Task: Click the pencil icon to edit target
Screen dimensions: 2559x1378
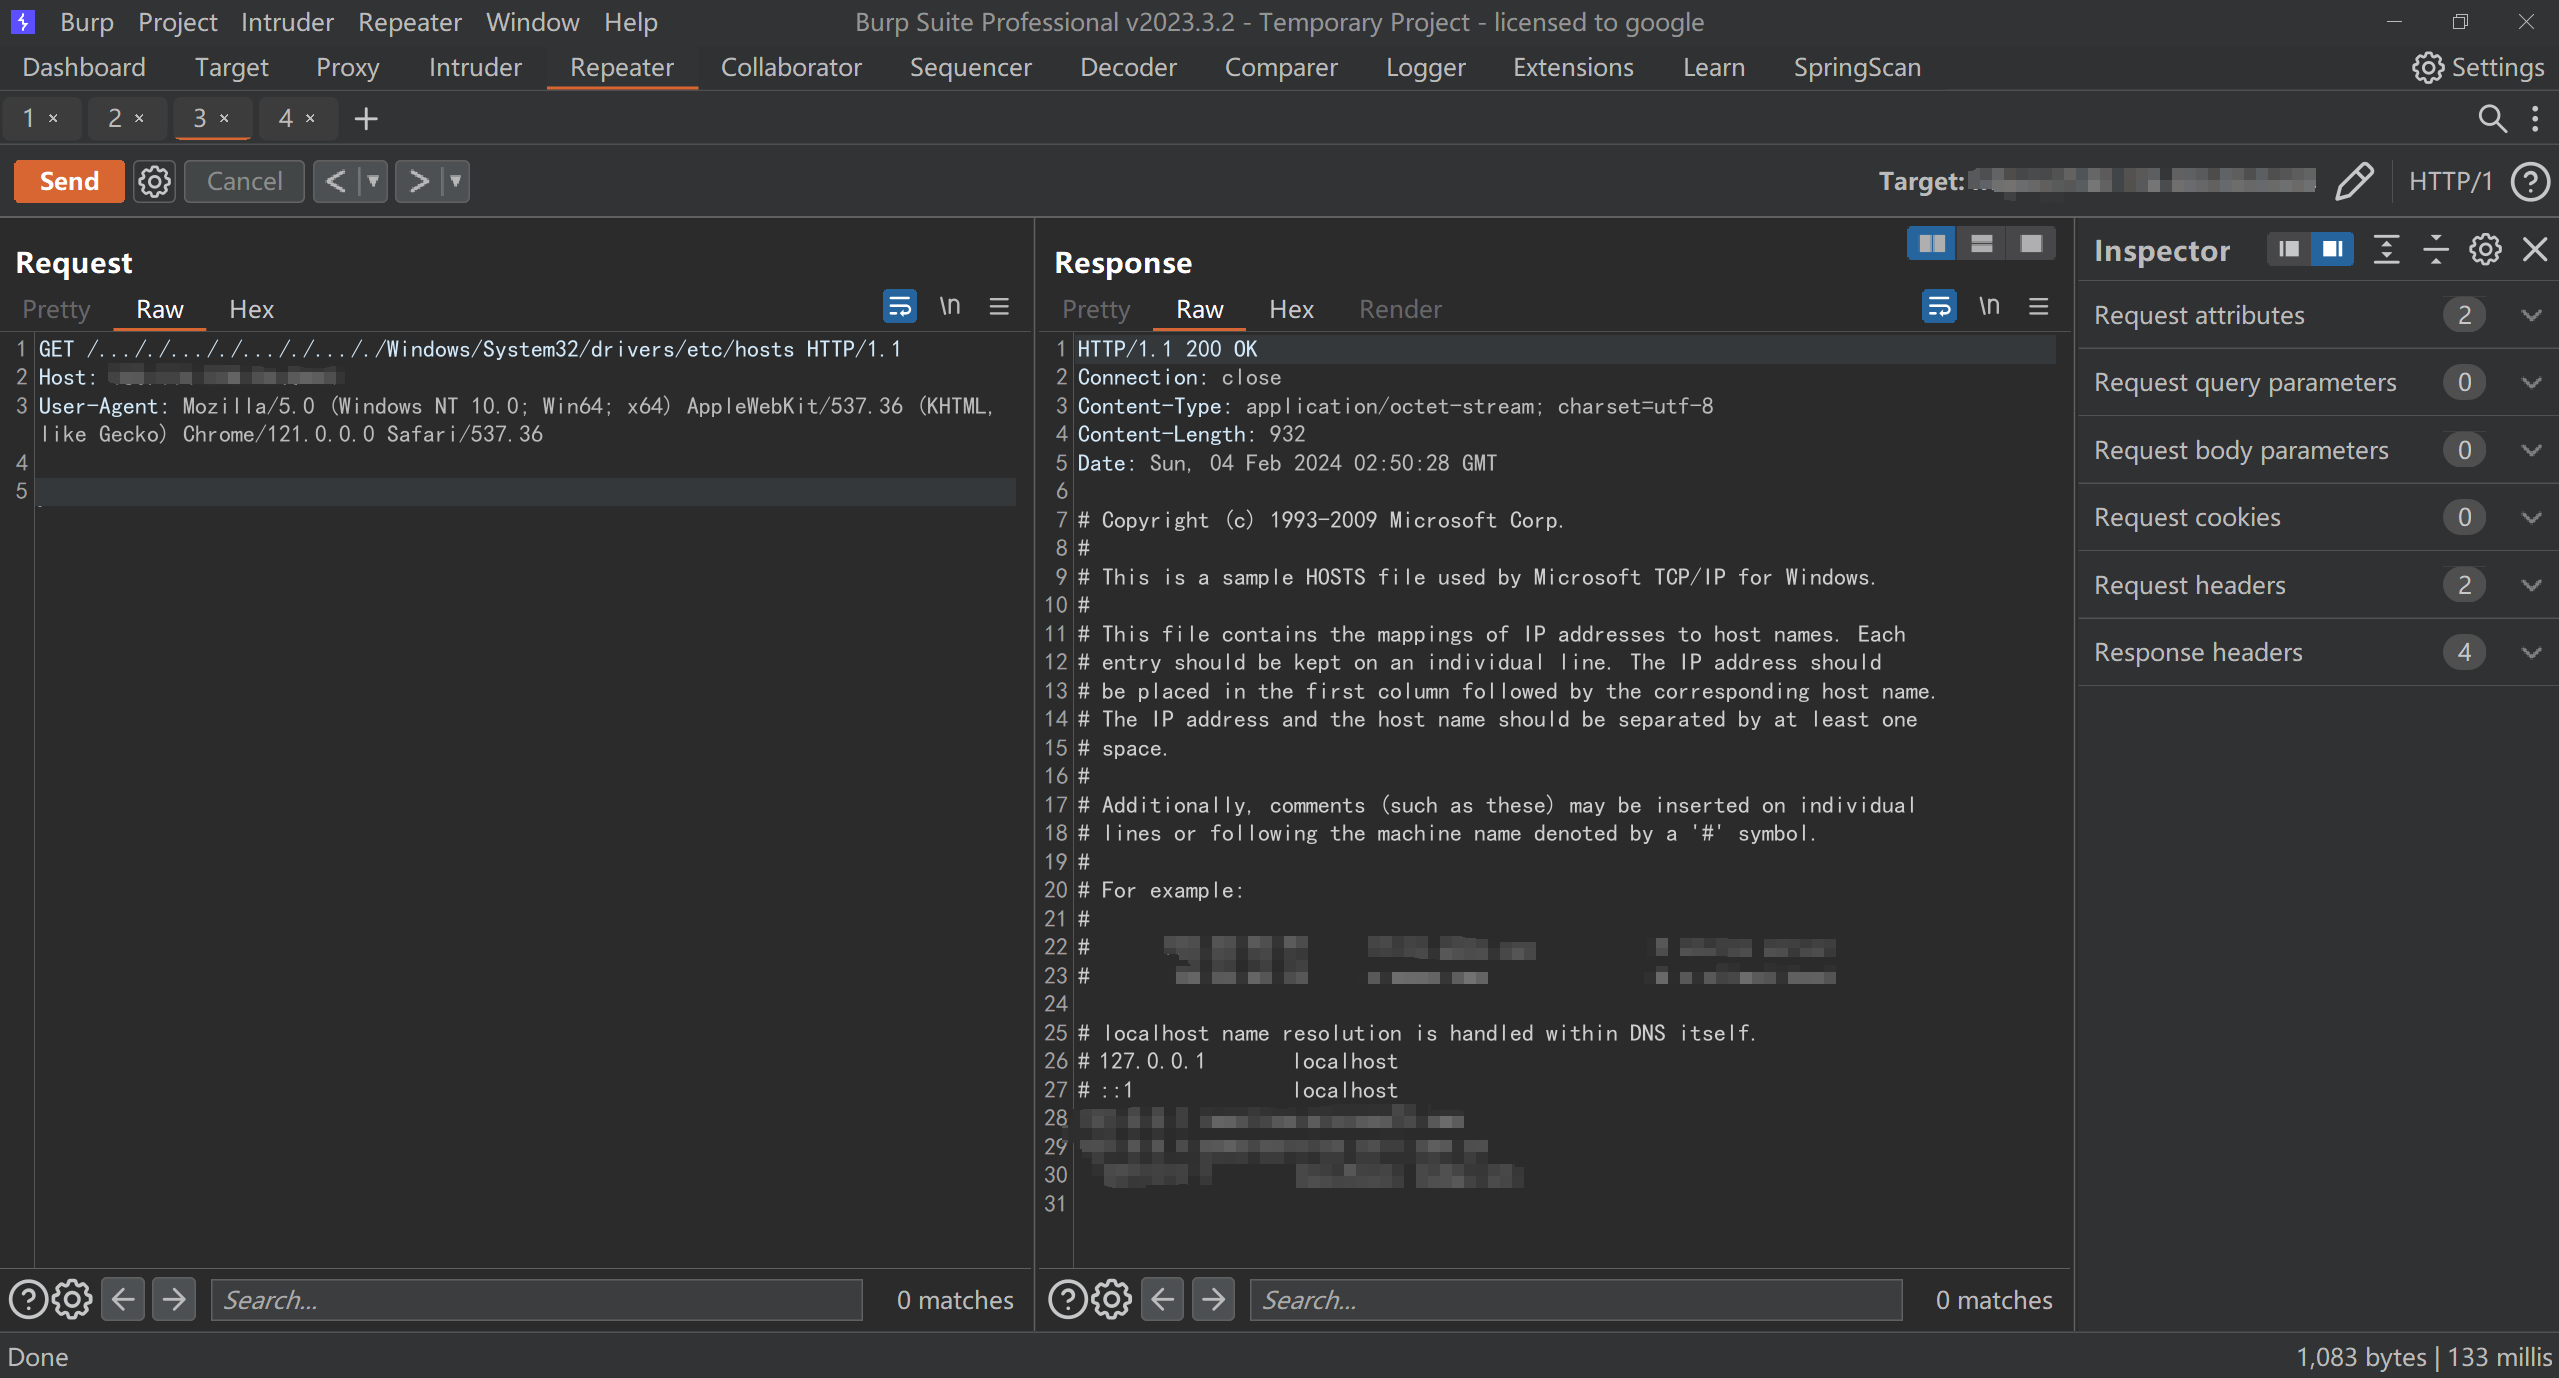Action: [x=2353, y=181]
